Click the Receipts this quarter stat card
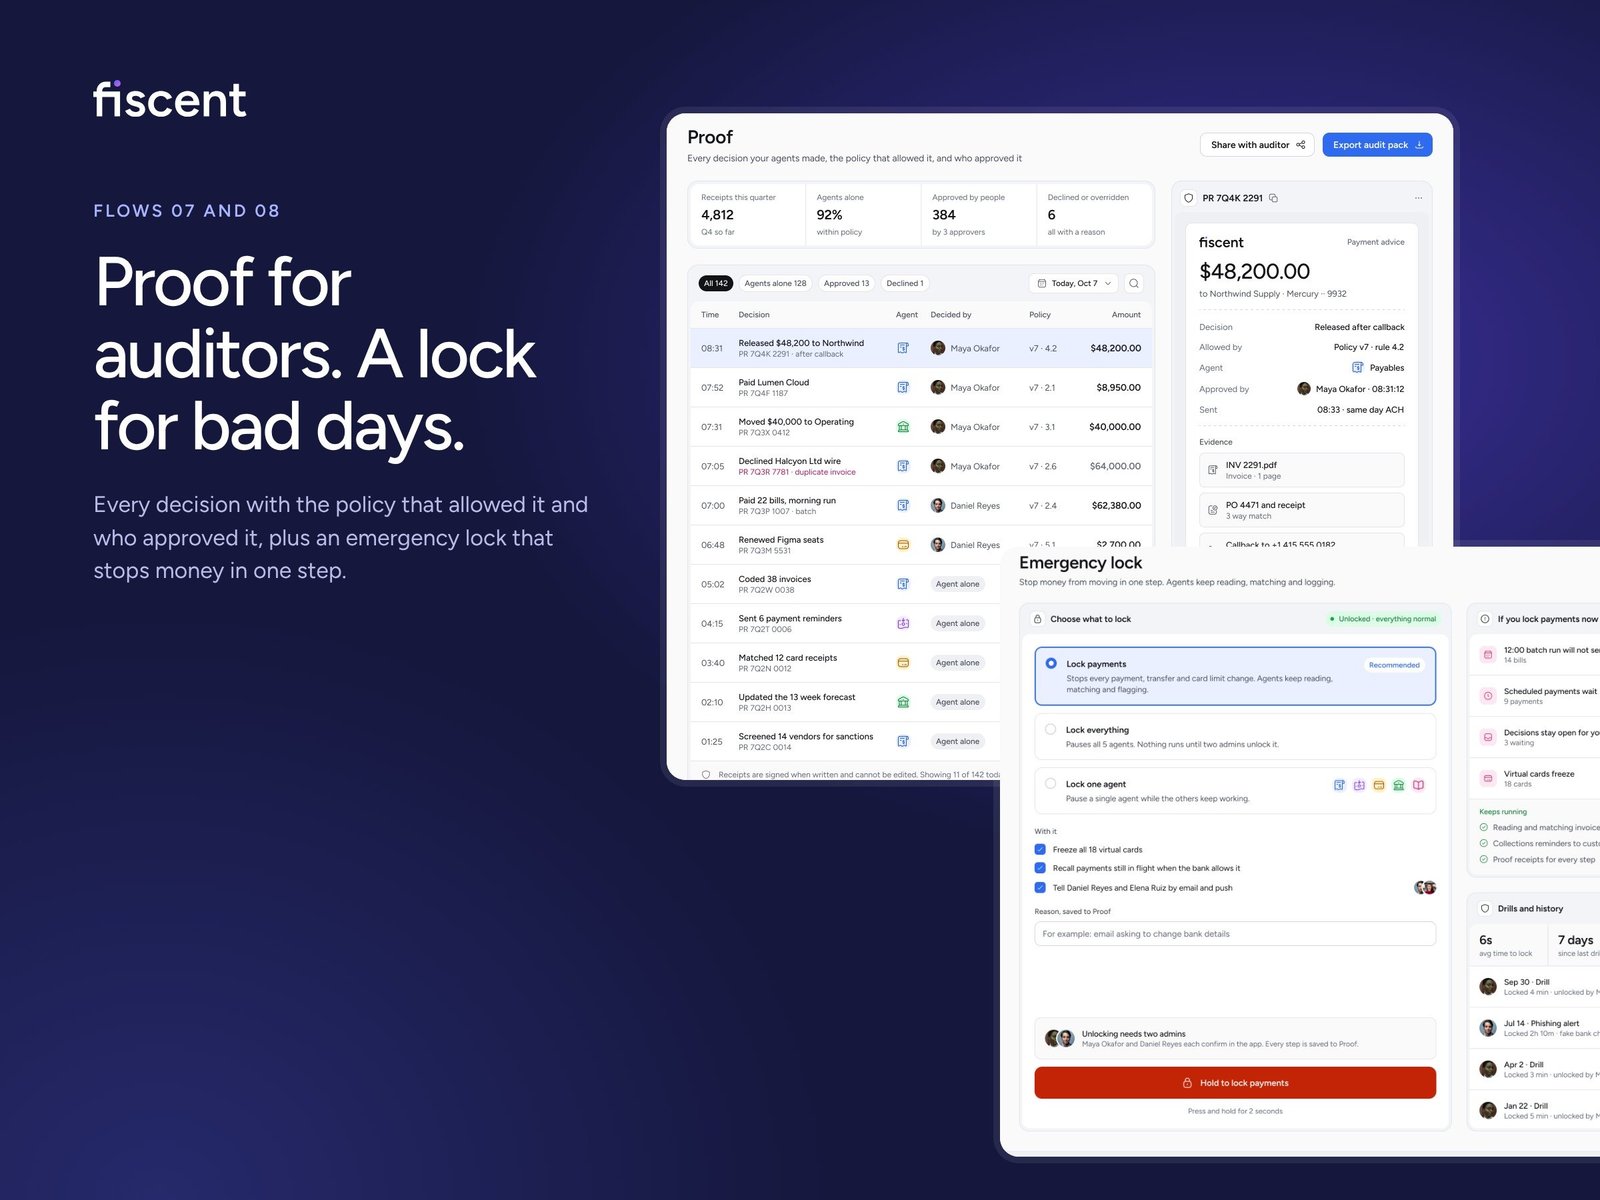Screen dimensions: 1600x1200 pos(748,214)
